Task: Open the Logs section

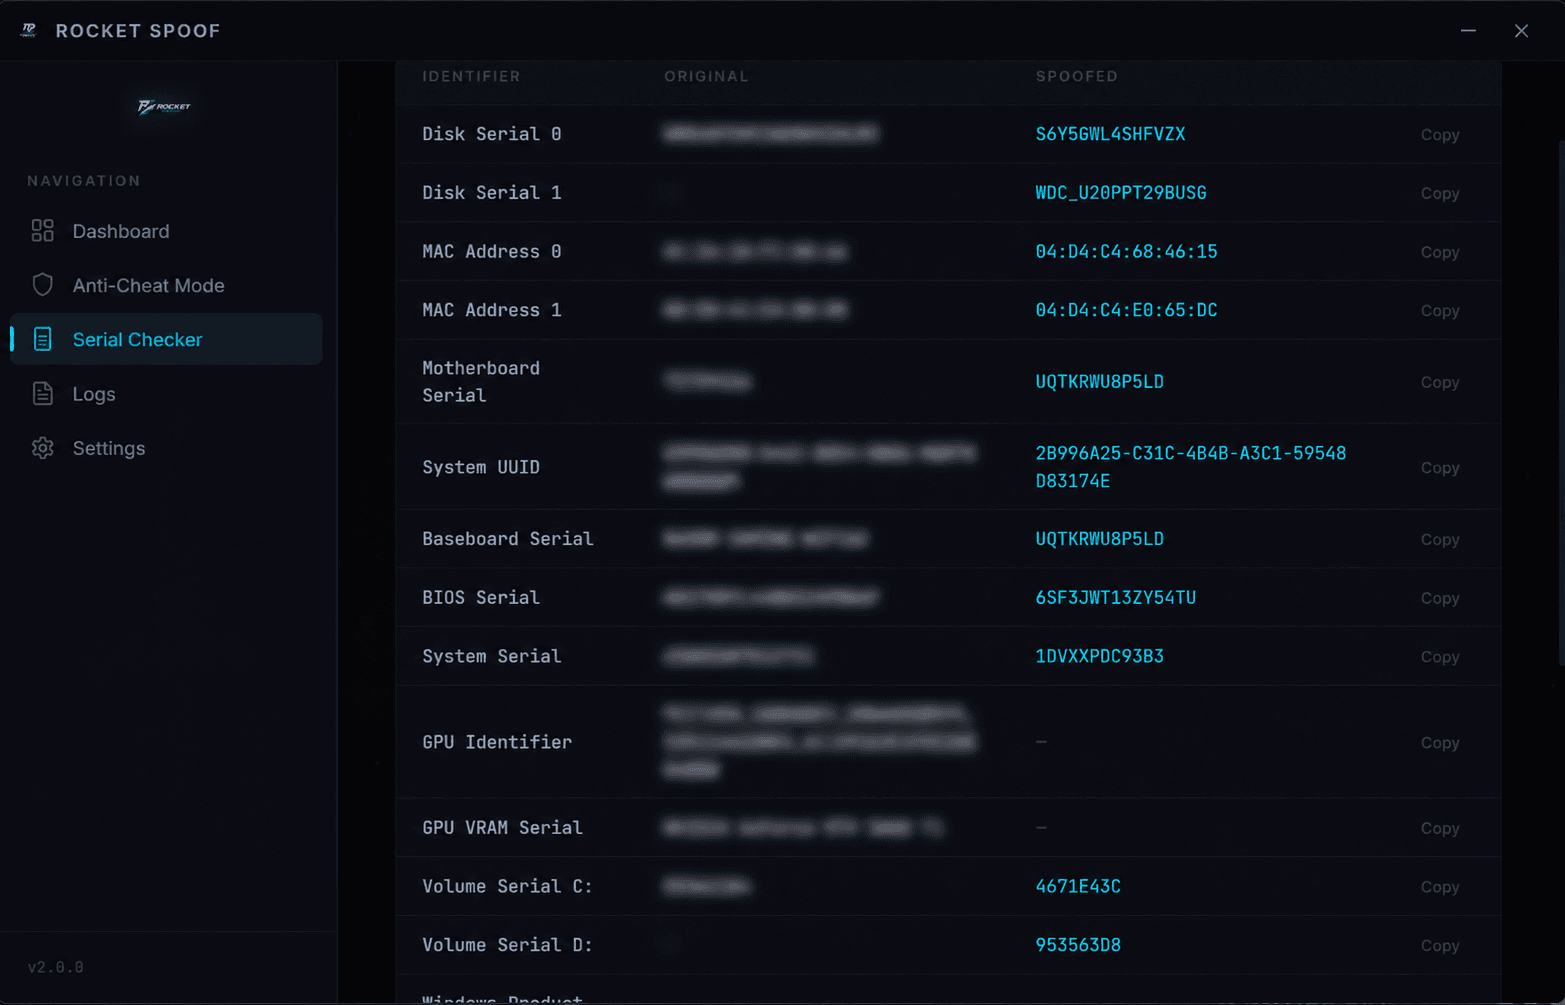Action: (x=166, y=394)
